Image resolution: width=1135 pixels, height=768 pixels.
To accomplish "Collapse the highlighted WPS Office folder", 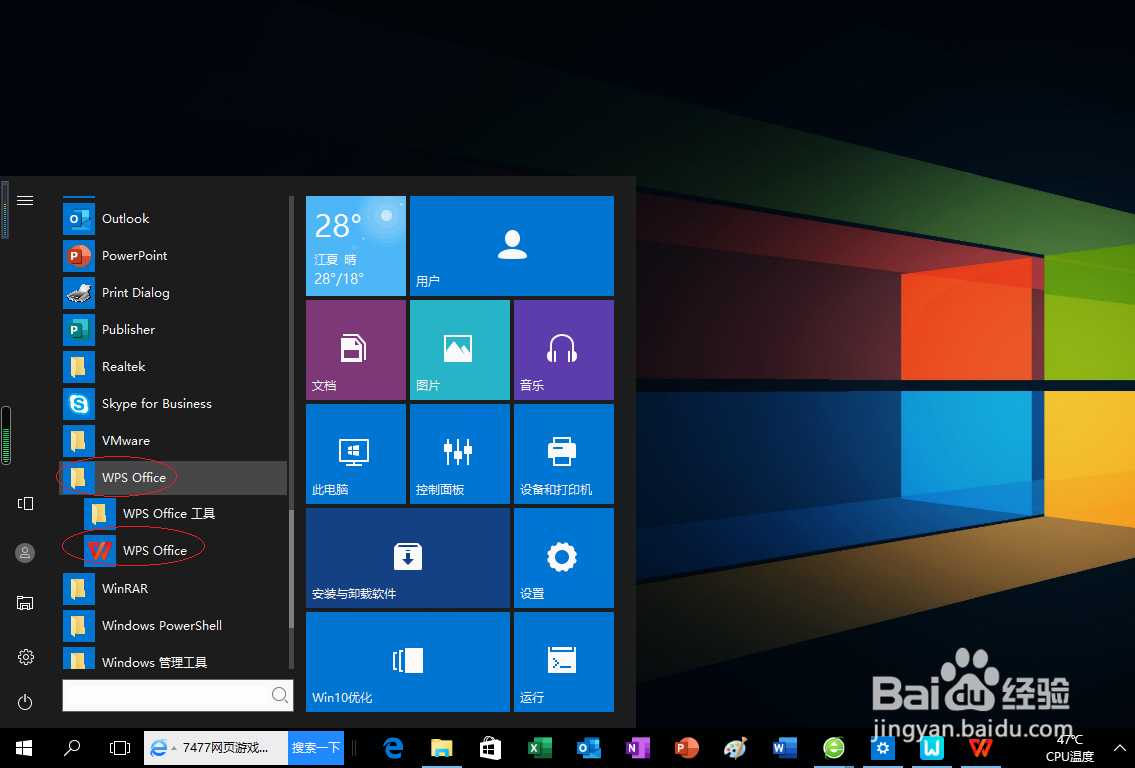I will point(174,478).
